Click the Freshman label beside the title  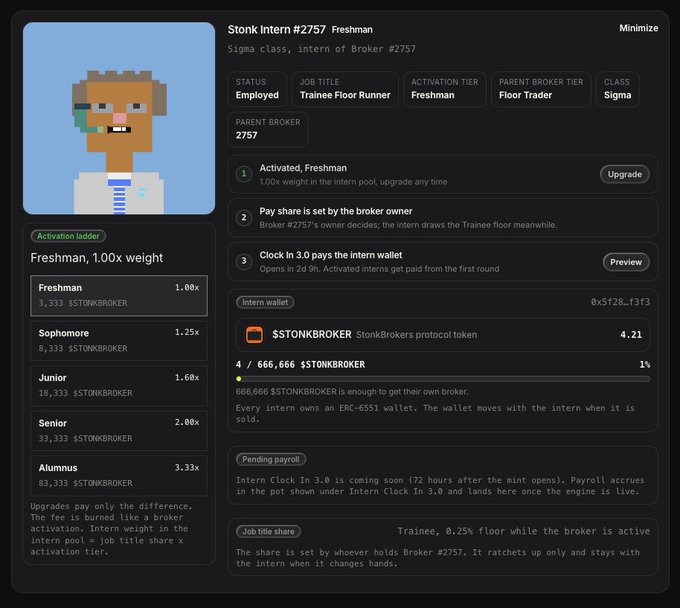352,29
